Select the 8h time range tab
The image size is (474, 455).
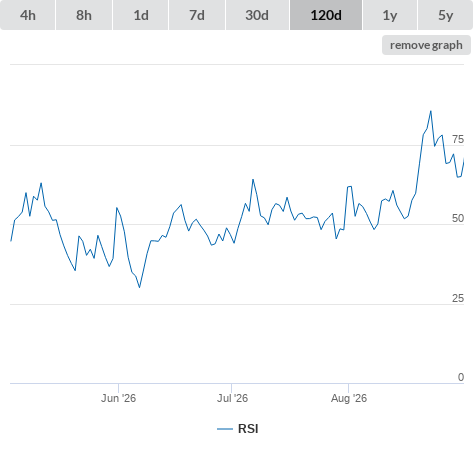point(84,15)
